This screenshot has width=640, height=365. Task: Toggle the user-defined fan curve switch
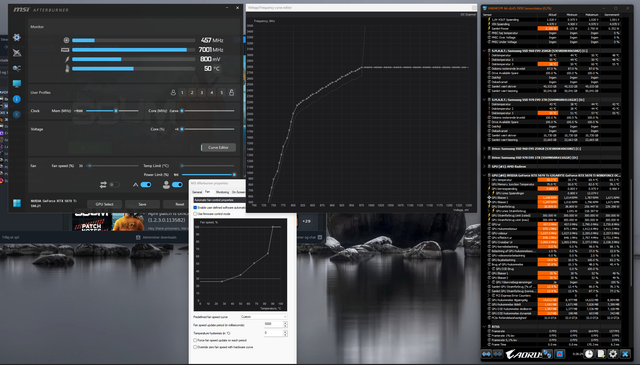click(x=177, y=185)
